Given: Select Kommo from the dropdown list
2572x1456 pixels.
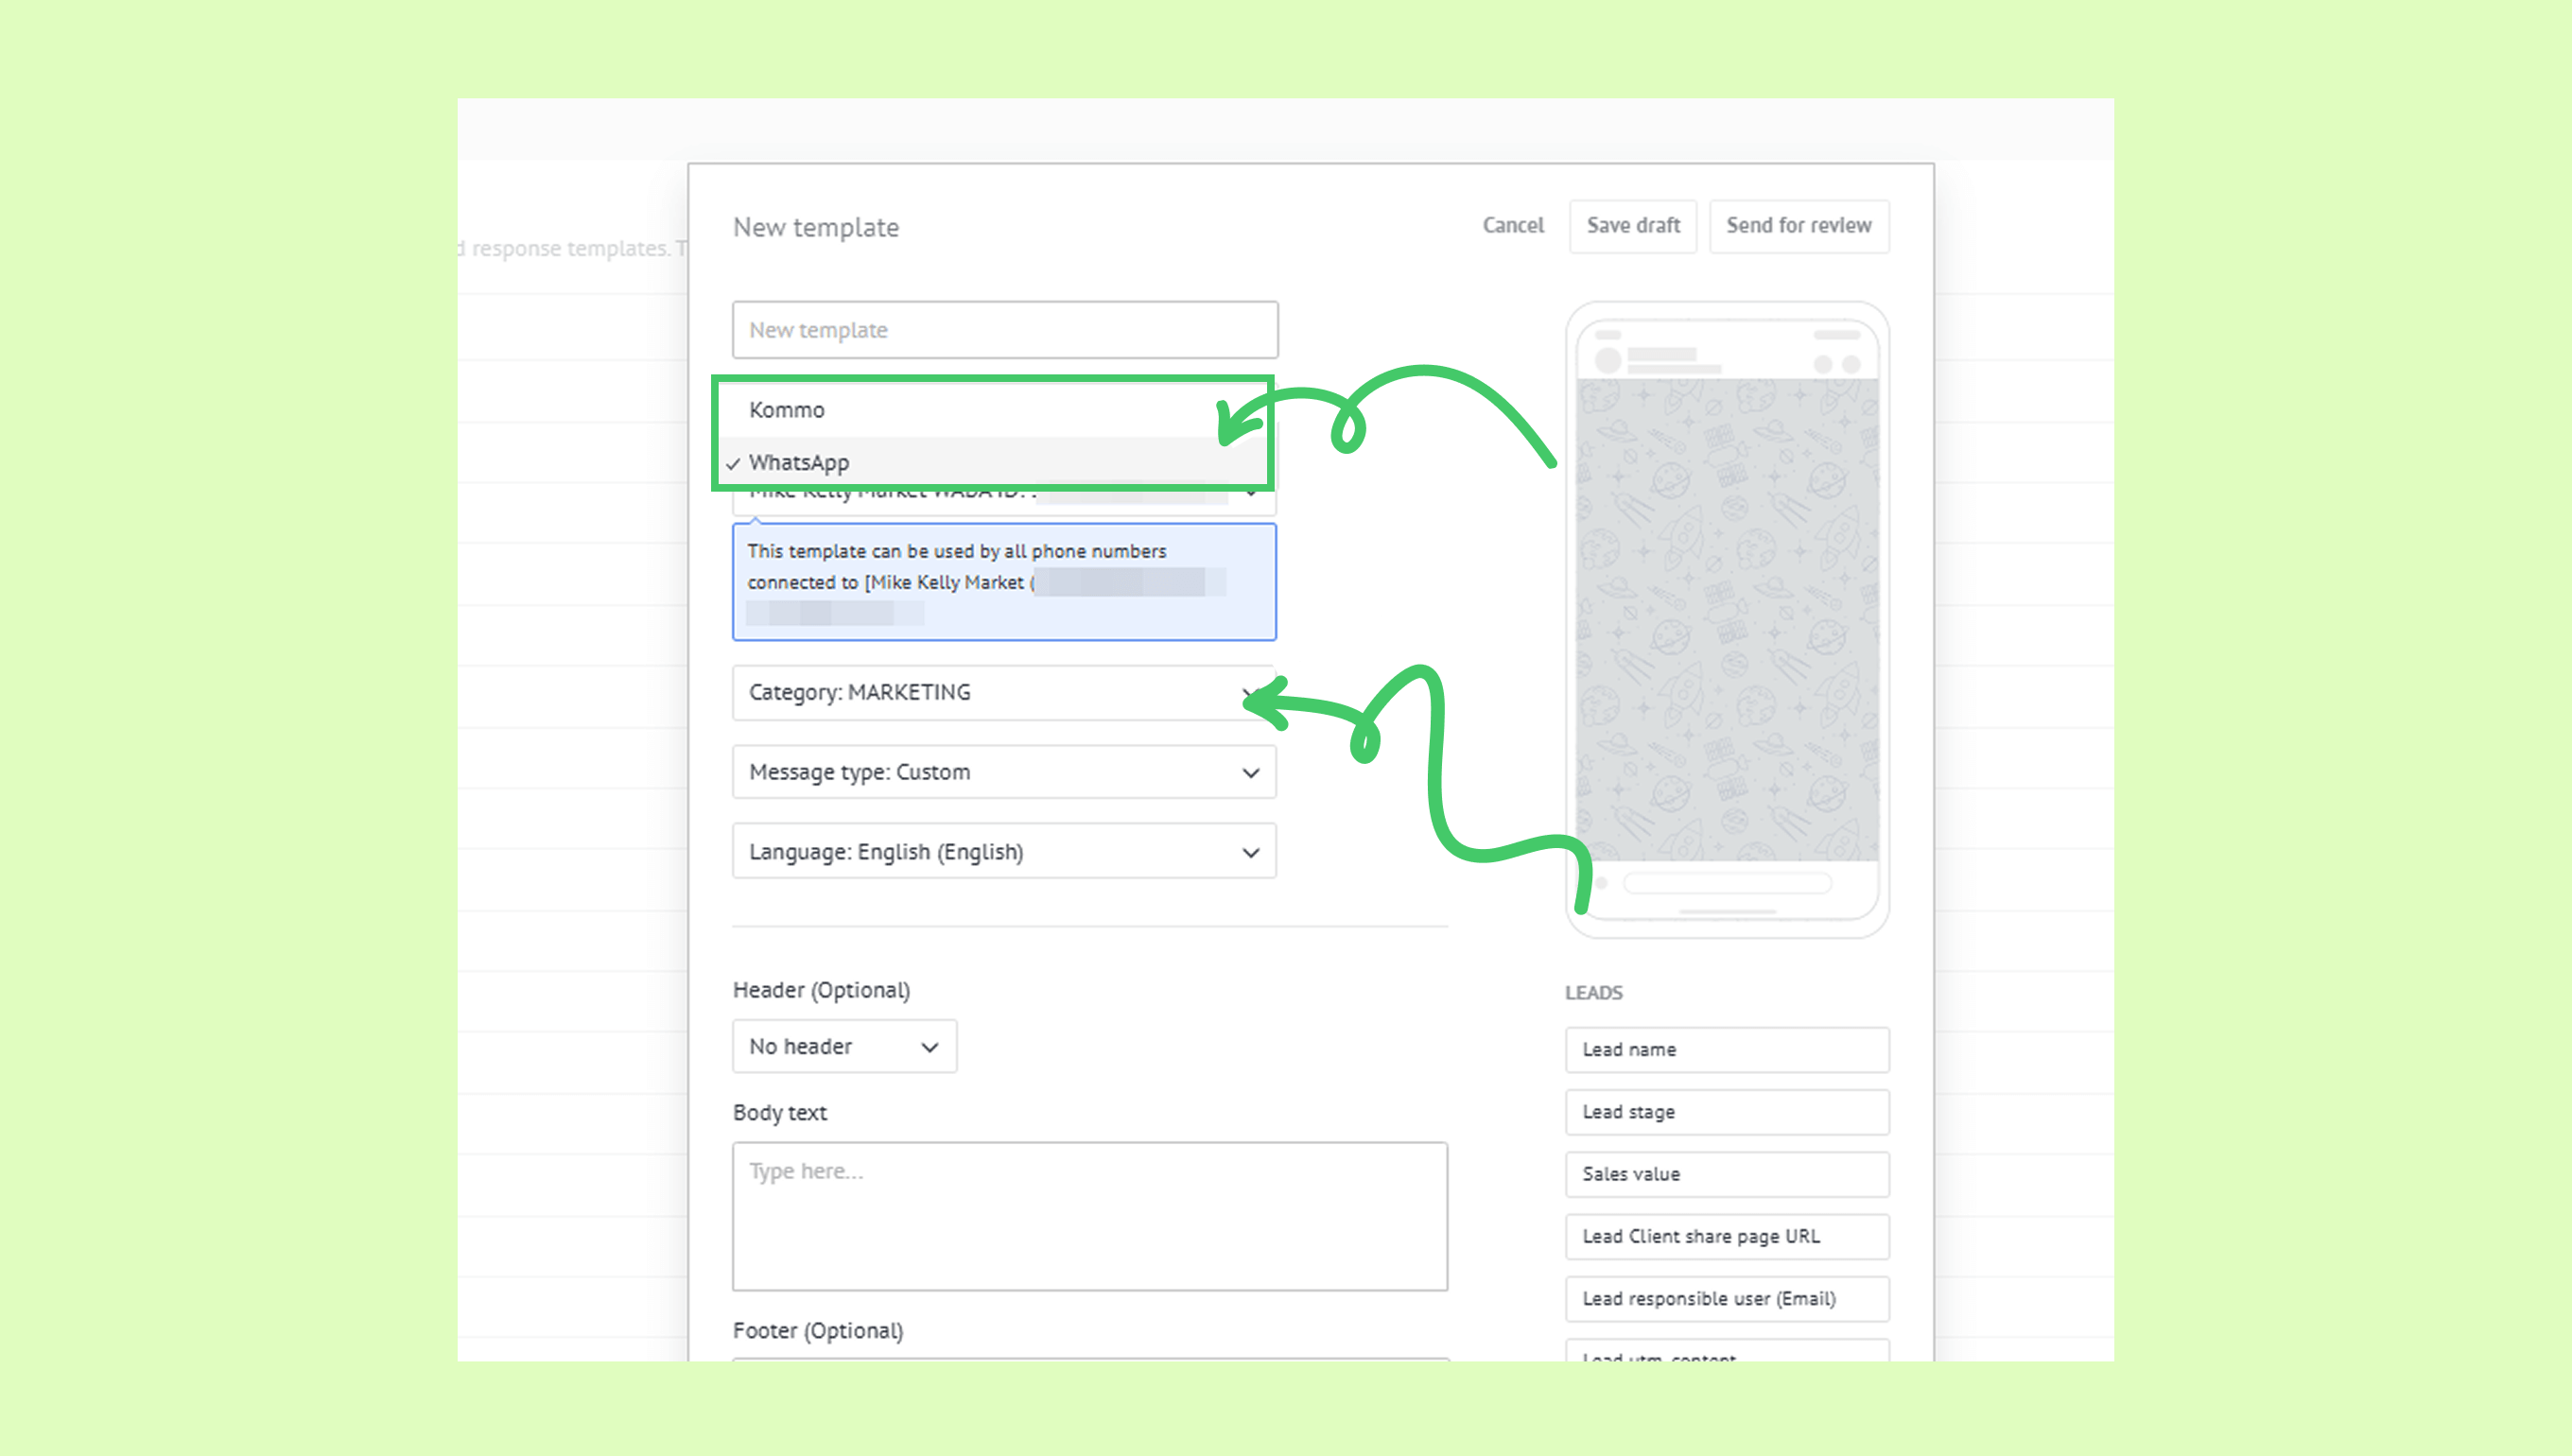Looking at the screenshot, I should pos(993,410).
